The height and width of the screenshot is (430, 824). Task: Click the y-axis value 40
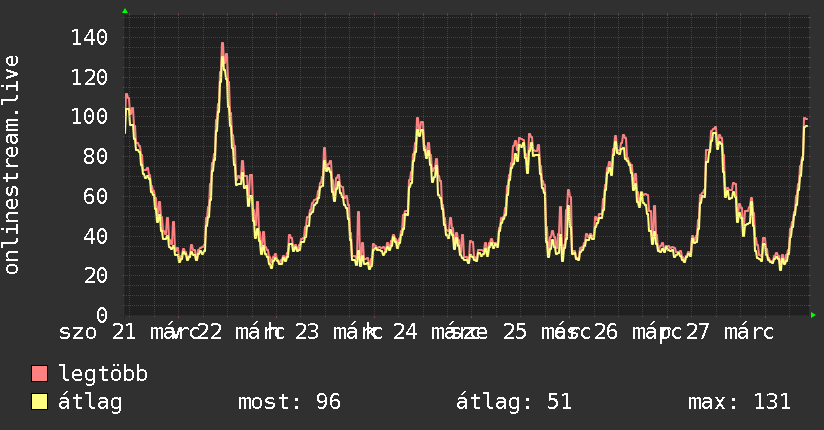96,236
